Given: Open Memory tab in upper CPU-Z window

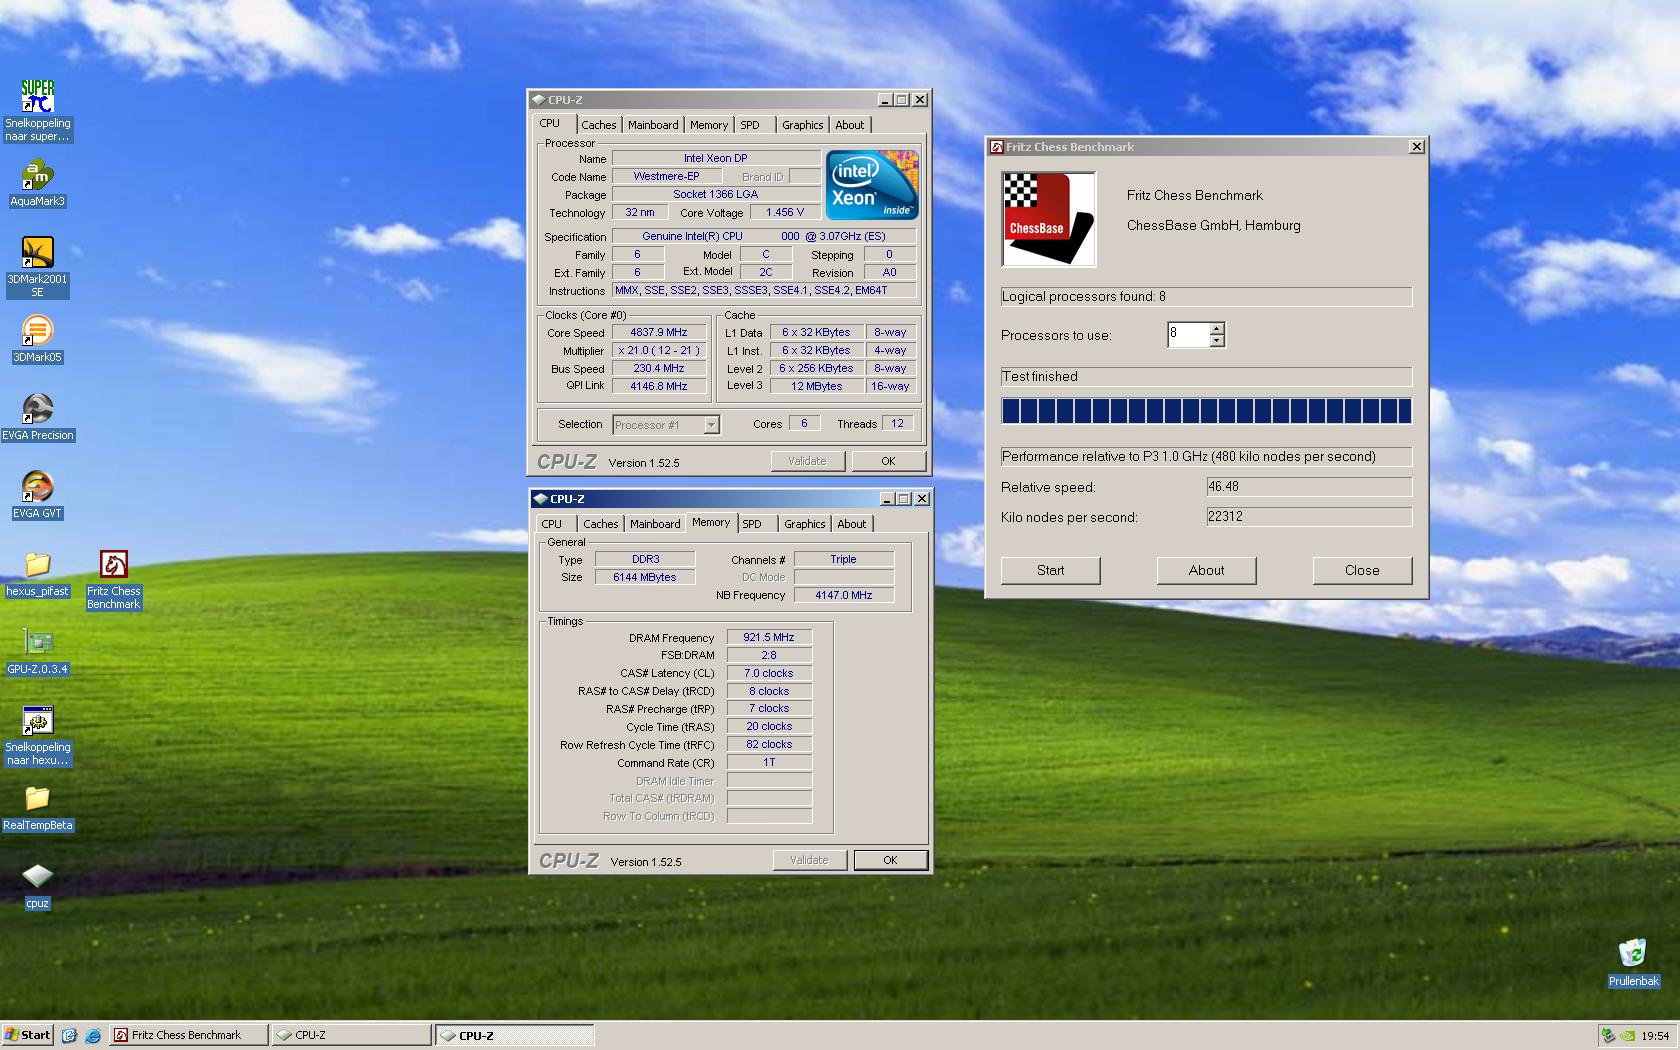Looking at the screenshot, I should point(709,125).
